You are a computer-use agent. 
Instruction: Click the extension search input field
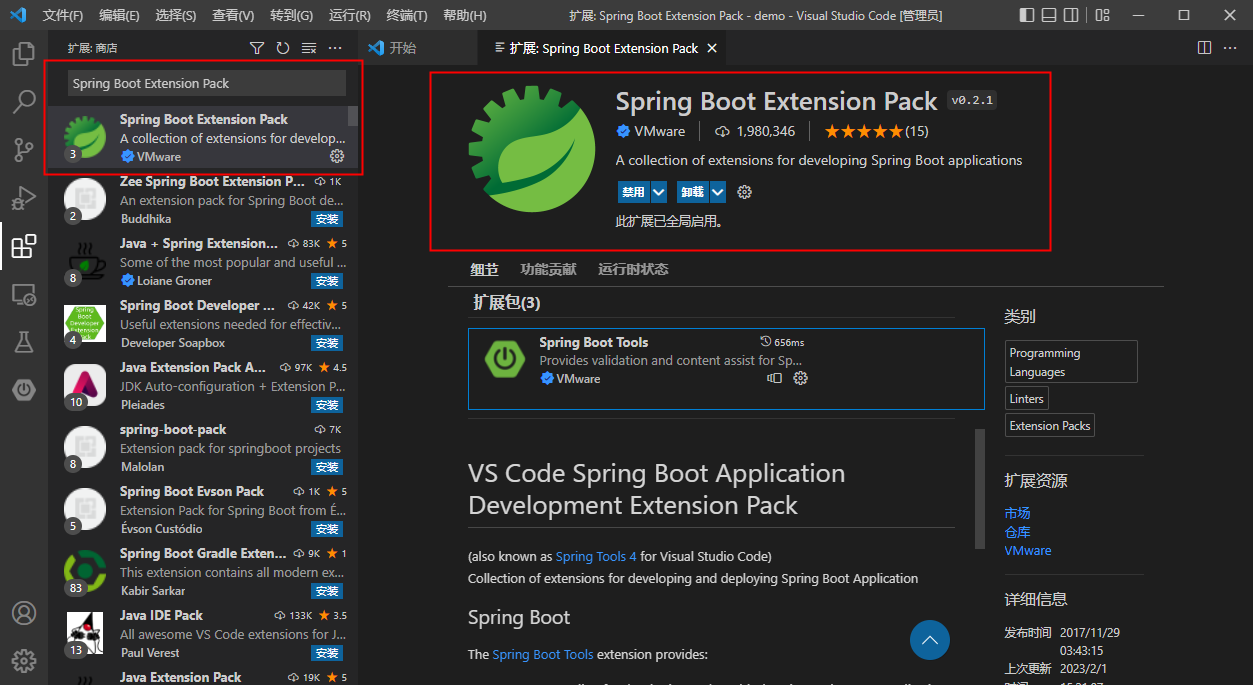point(207,84)
